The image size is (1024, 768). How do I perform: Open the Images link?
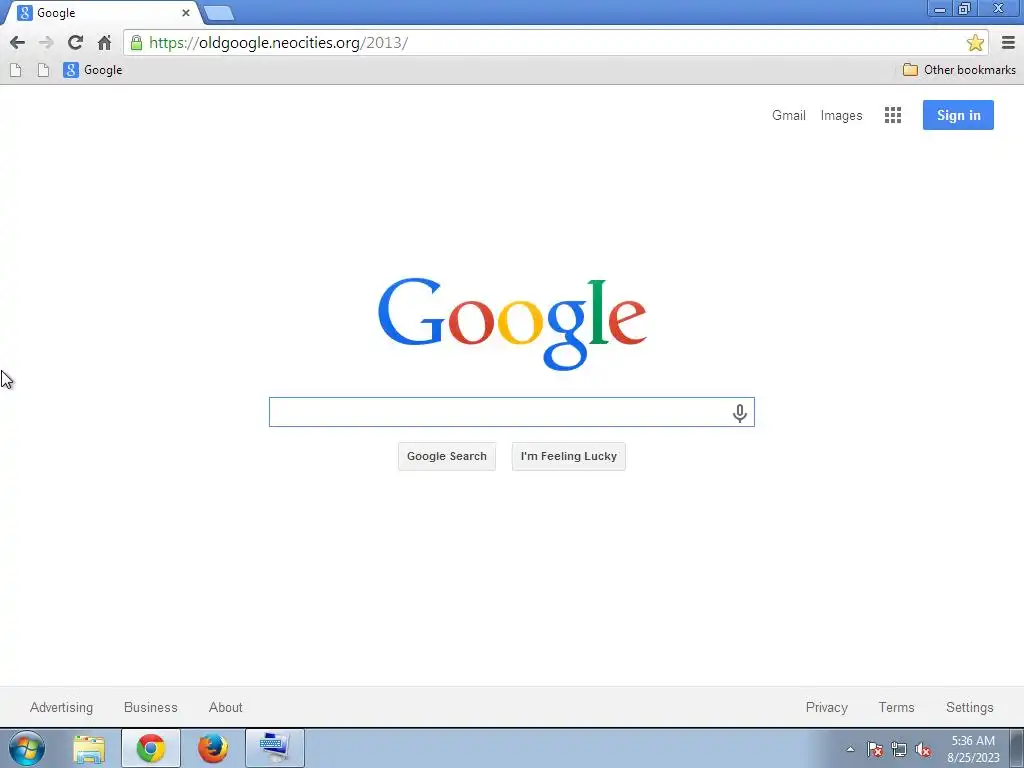click(x=841, y=116)
